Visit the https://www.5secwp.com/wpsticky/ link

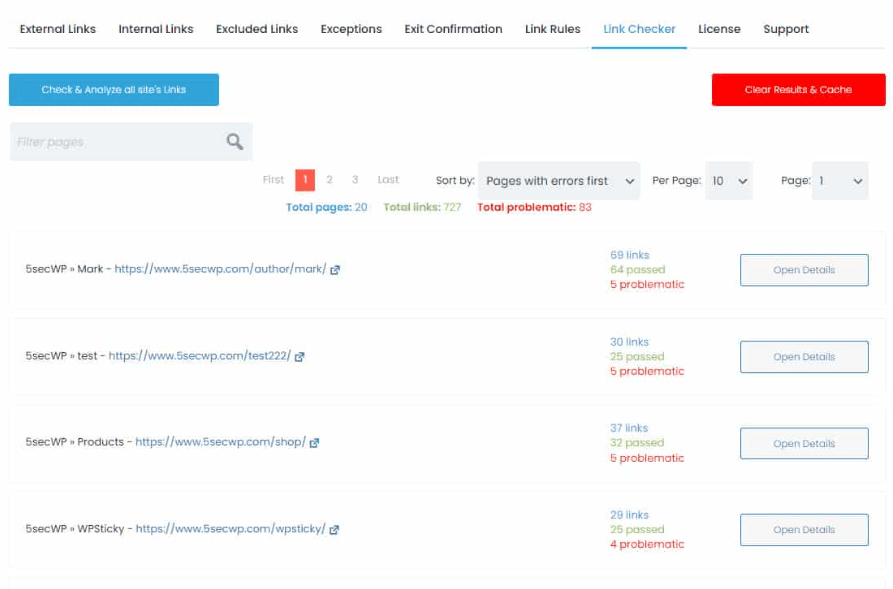pyautogui.click(x=231, y=529)
